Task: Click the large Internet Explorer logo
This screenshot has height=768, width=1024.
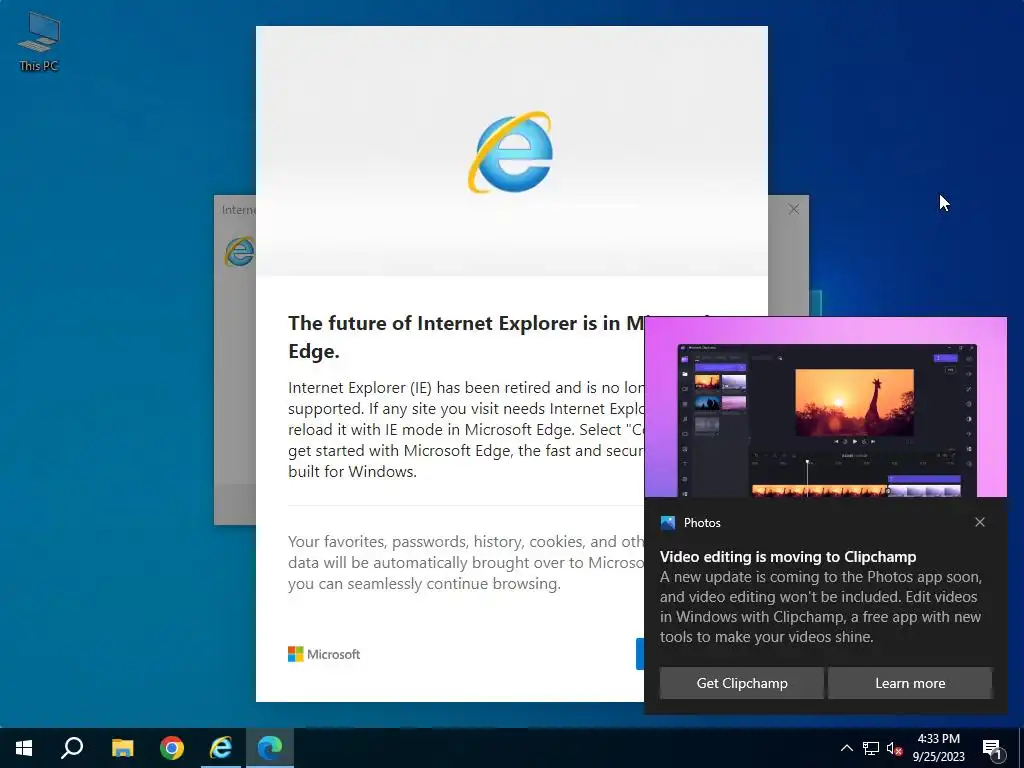Action: pos(511,152)
